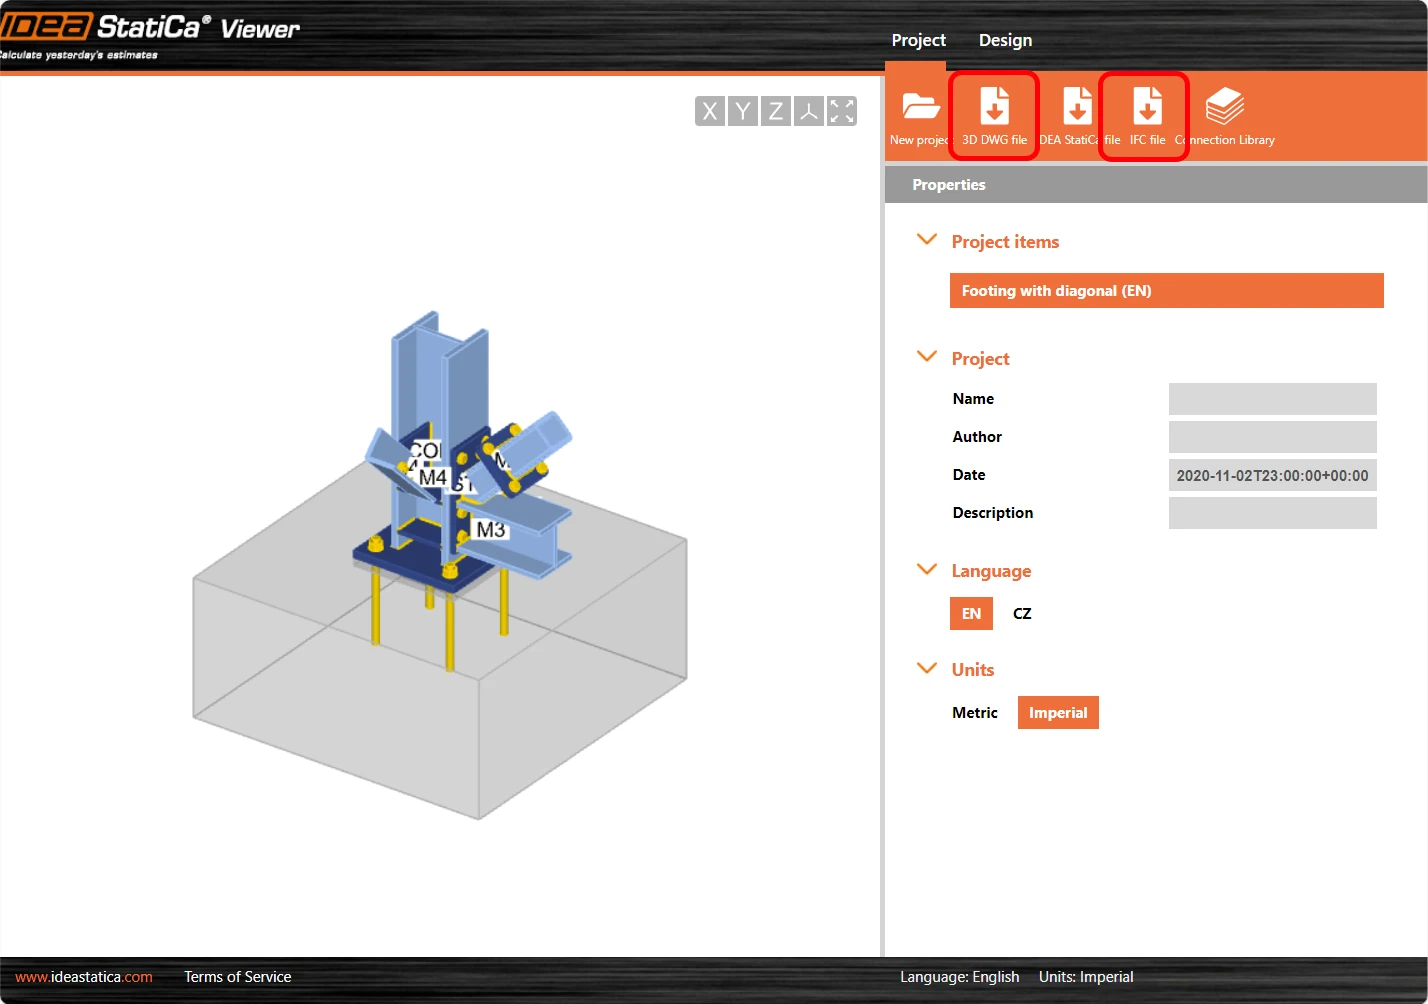Click the New project folder icon
Viewport: 1428px width, 1004px height.
coord(919,106)
